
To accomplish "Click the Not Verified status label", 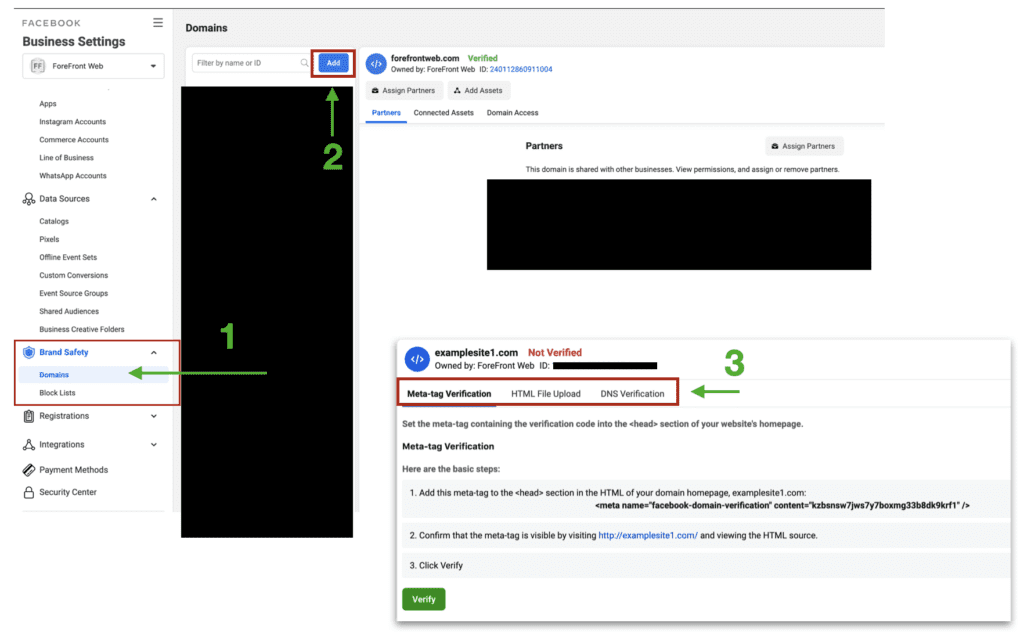I will (554, 352).
